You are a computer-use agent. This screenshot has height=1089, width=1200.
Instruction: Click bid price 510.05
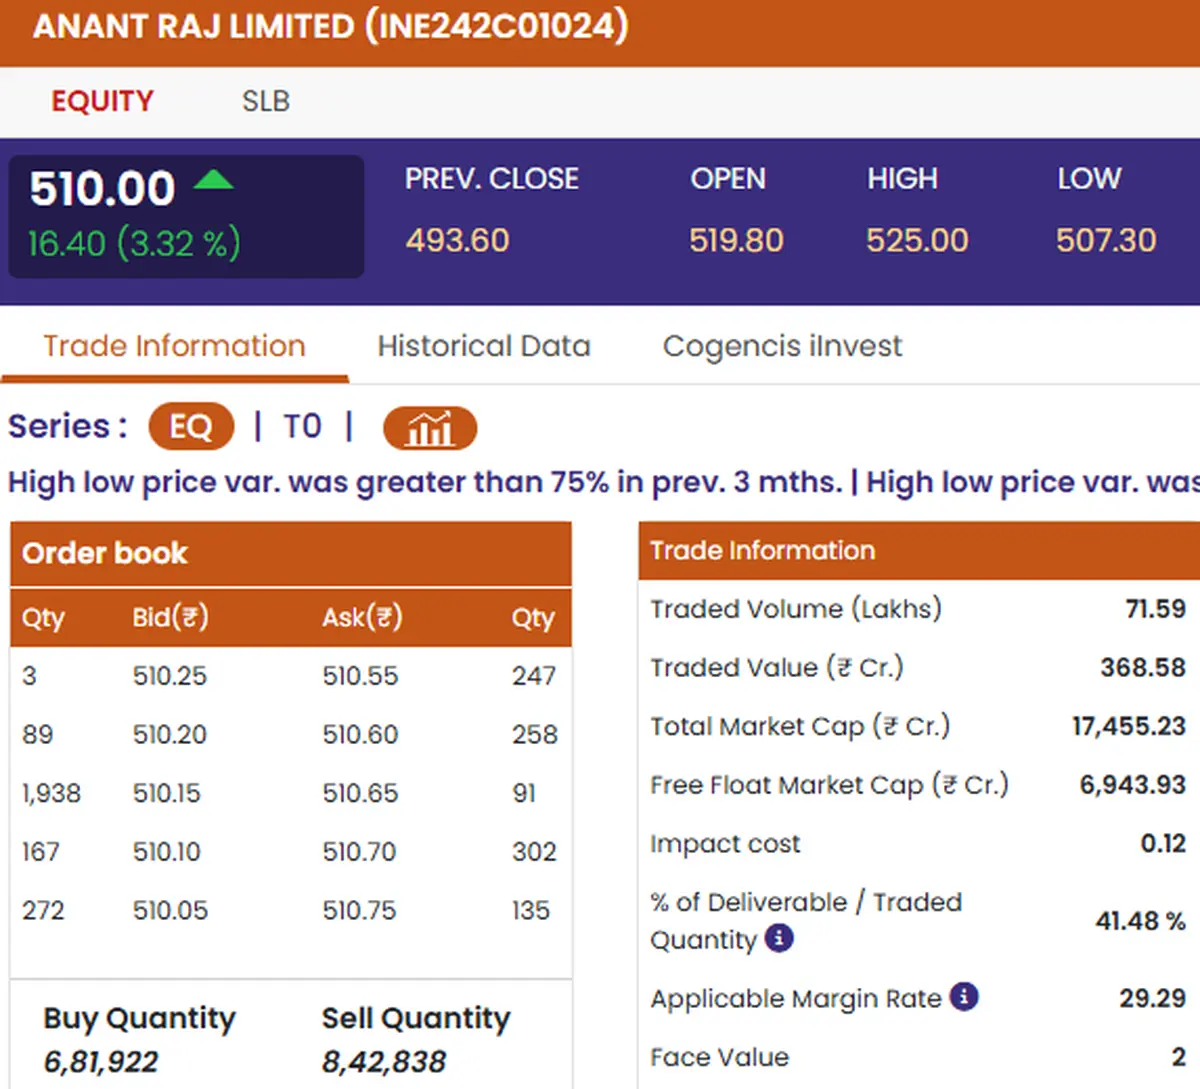pyautogui.click(x=170, y=911)
